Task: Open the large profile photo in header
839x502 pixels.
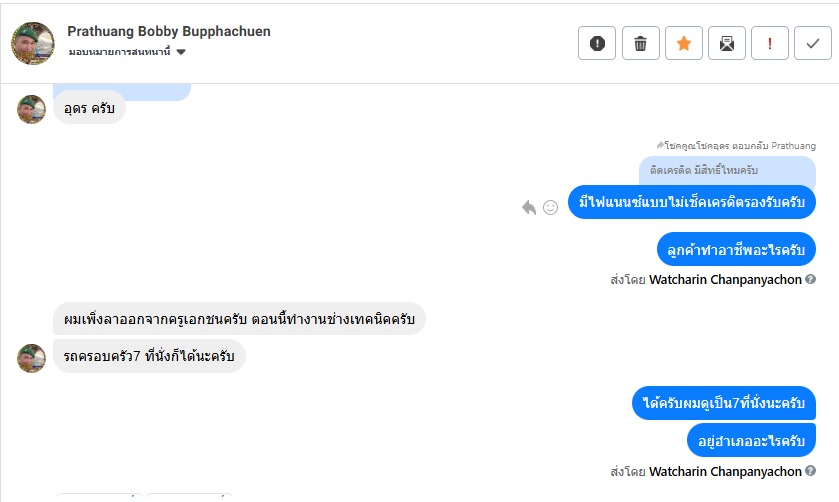Action: click(x=32, y=42)
